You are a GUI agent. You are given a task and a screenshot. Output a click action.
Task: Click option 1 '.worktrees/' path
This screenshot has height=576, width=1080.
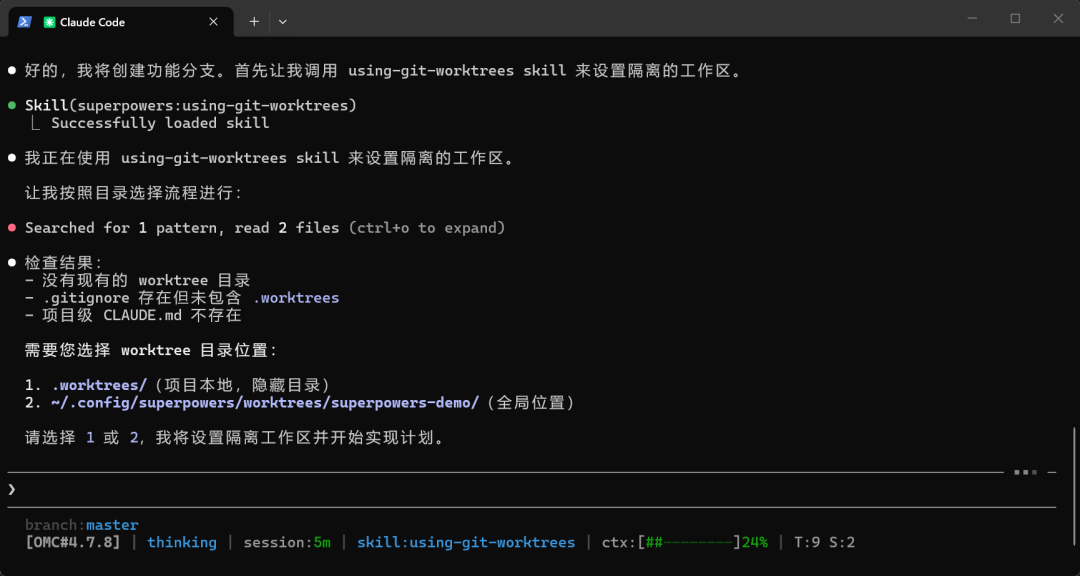[x=99, y=385]
